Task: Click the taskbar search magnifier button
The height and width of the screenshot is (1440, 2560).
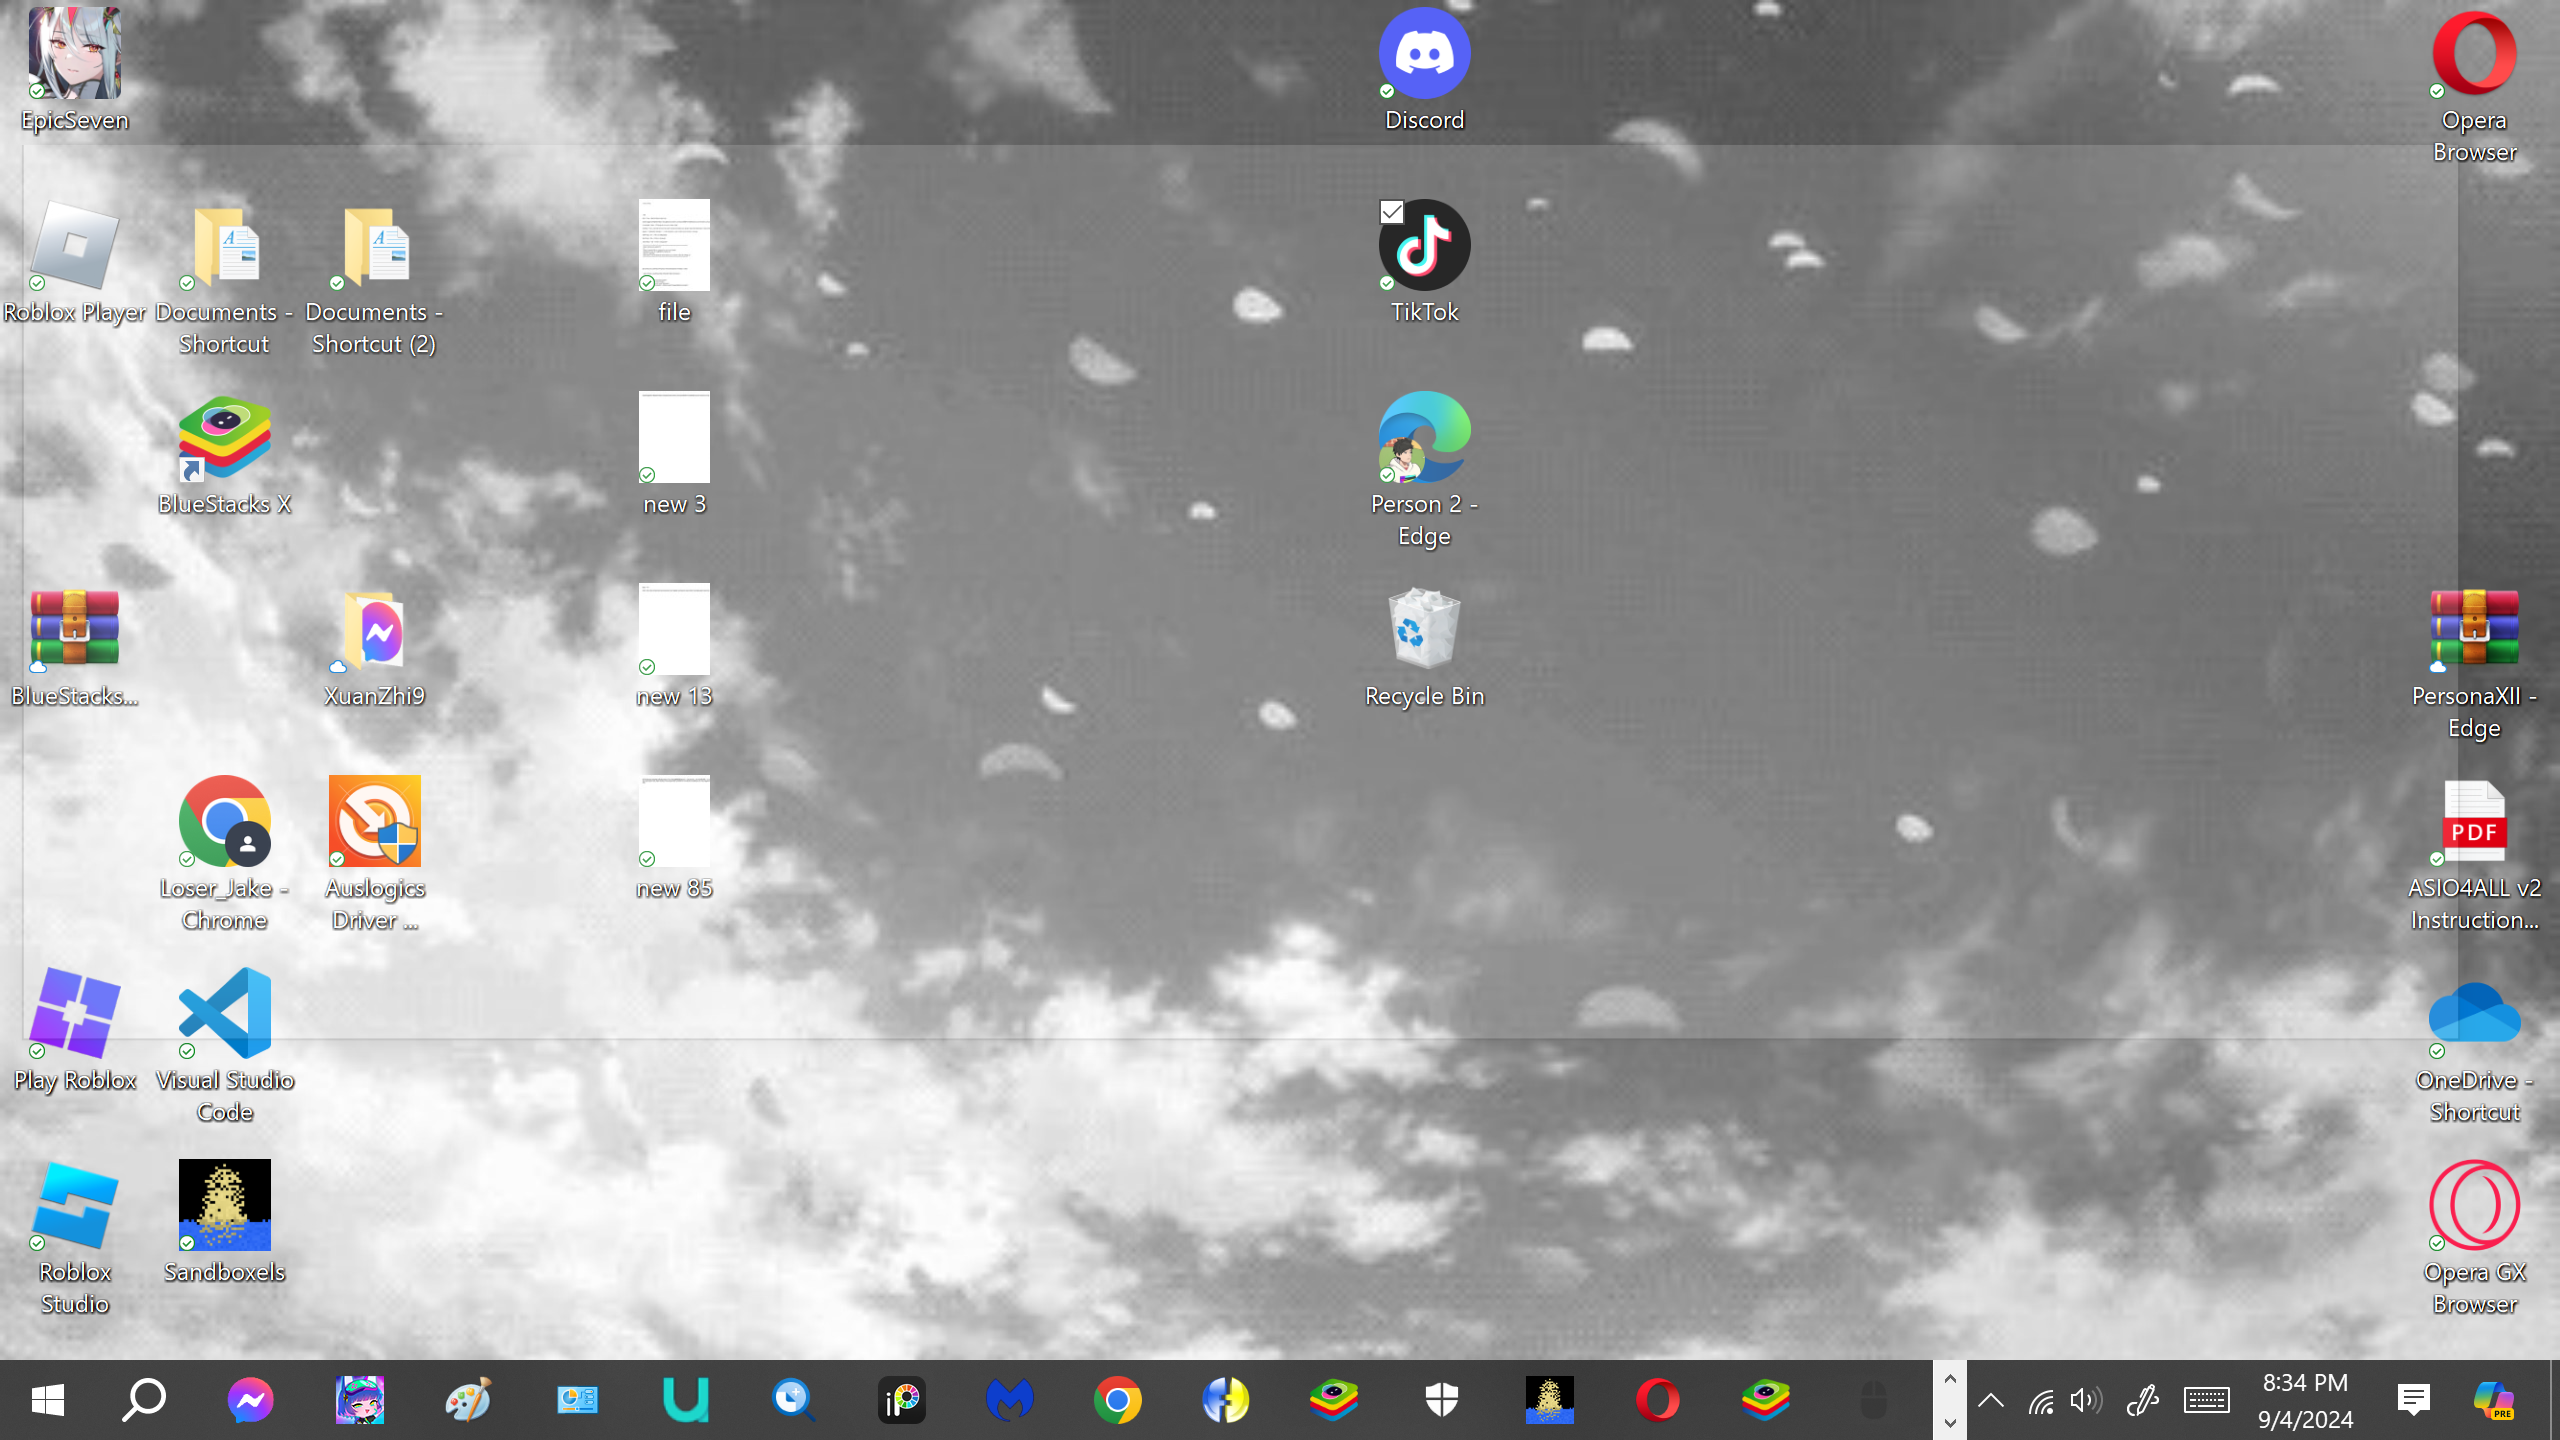Action: [x=143, y=1400]
